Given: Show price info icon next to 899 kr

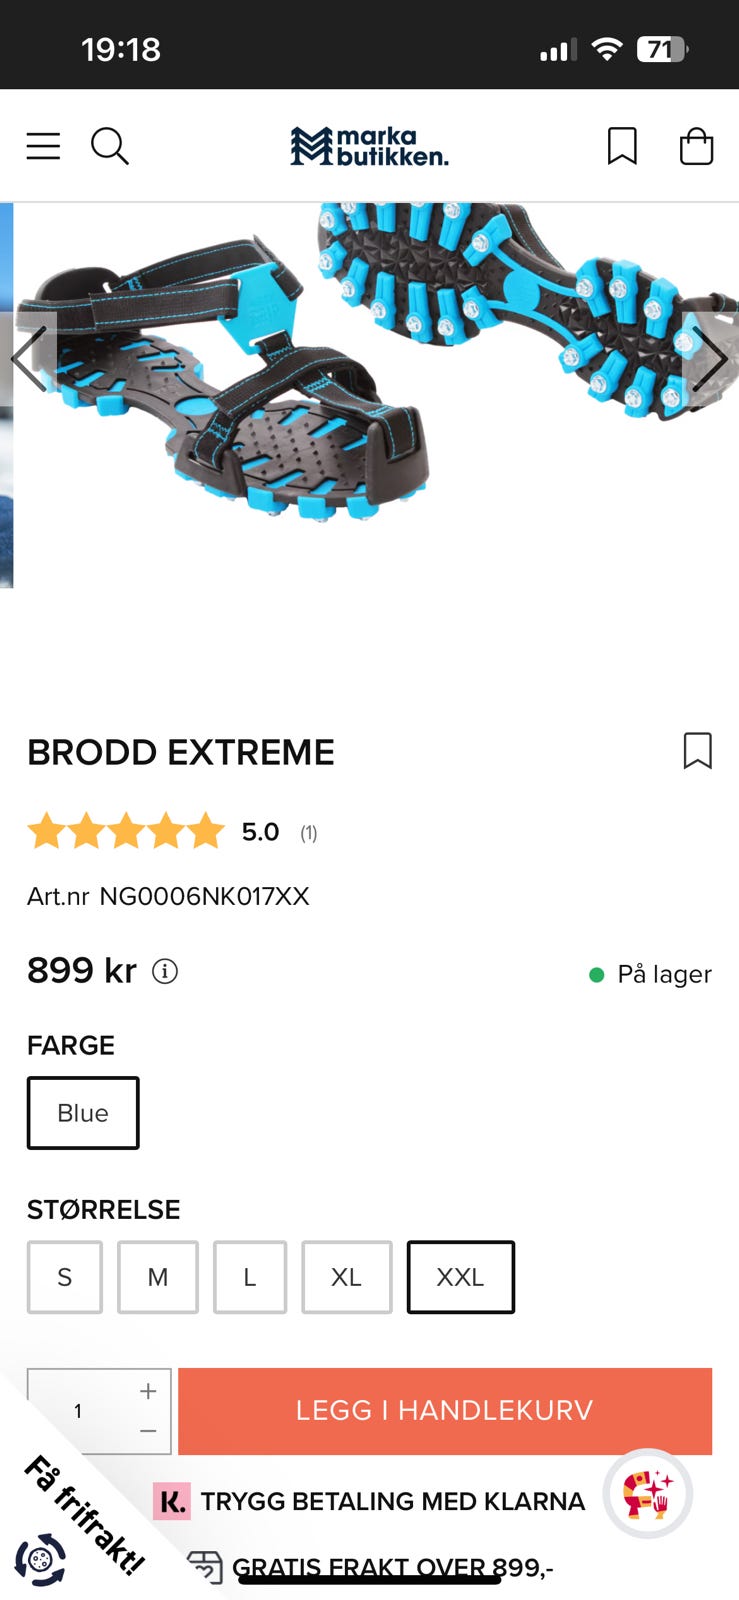Looking at the screenshot, I should tap(165, 971).
